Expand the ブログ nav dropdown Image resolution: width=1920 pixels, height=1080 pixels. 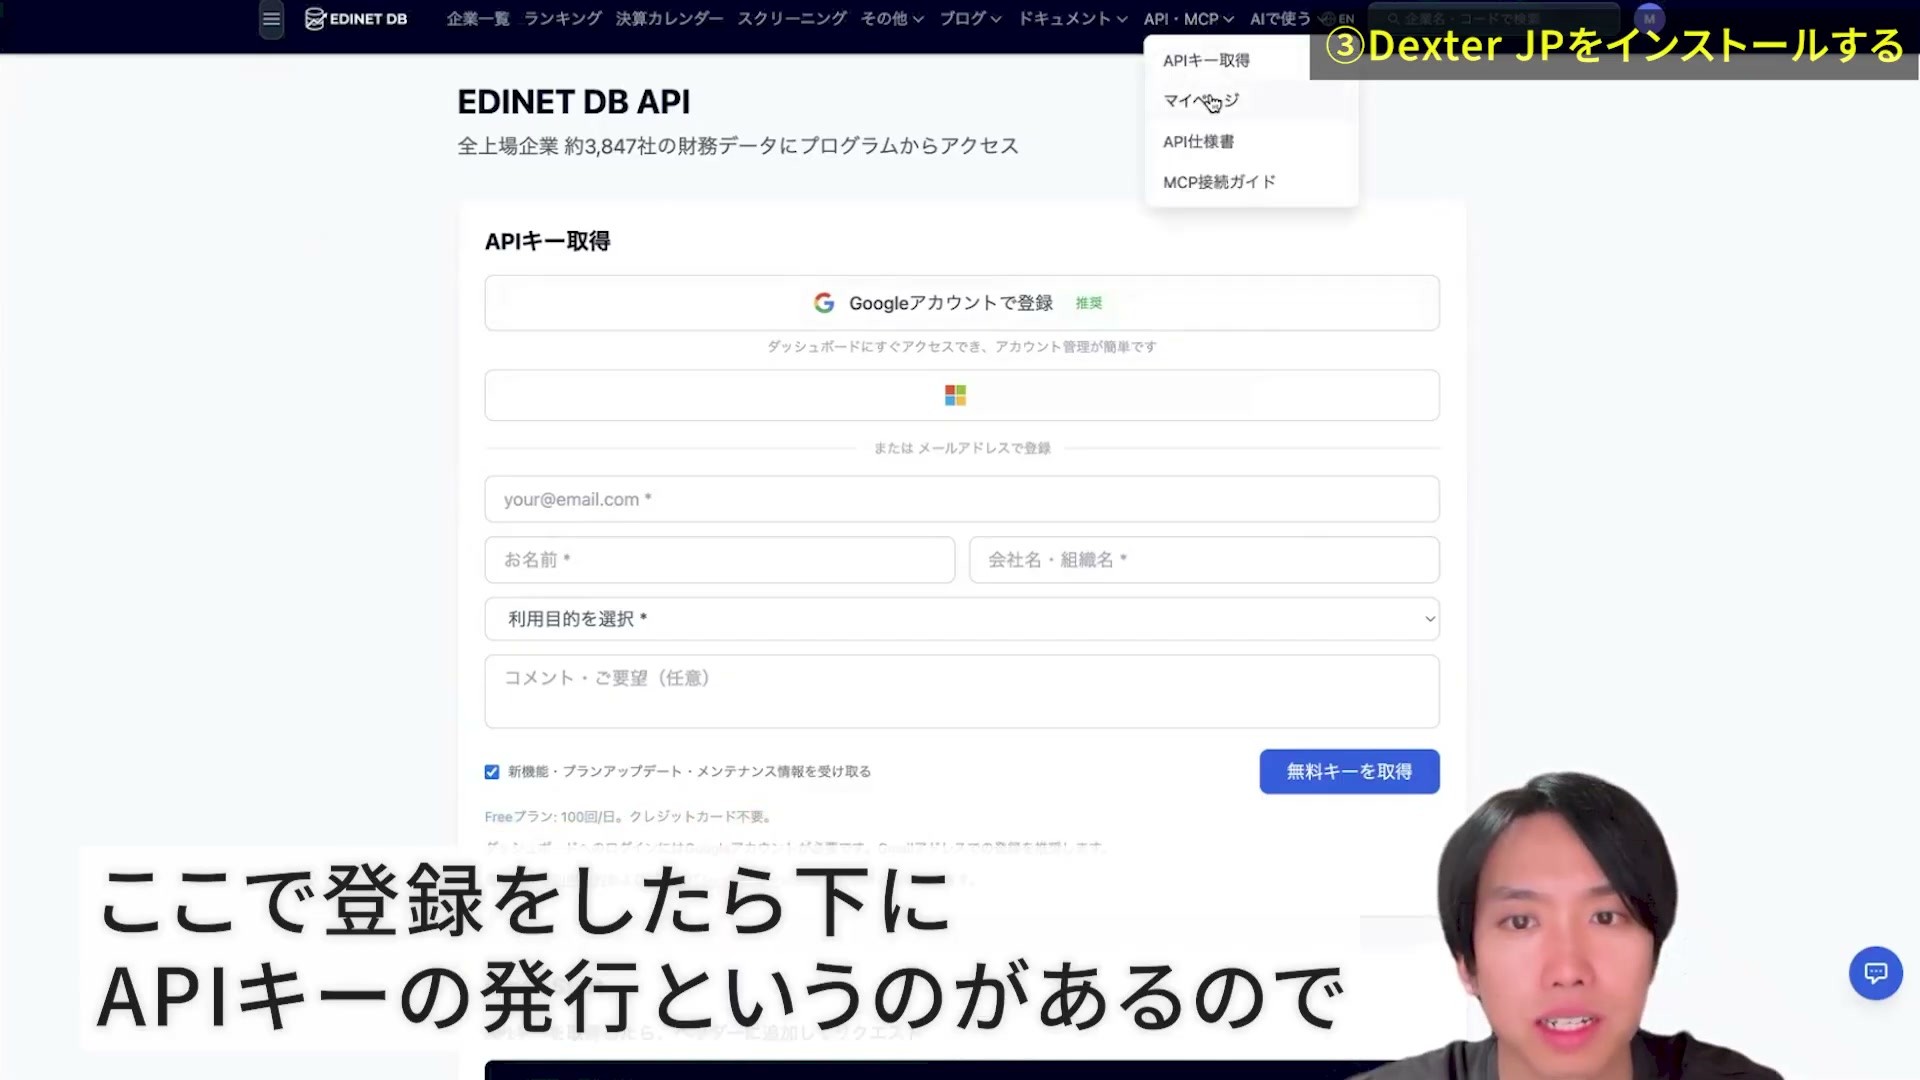click(970, 19)
